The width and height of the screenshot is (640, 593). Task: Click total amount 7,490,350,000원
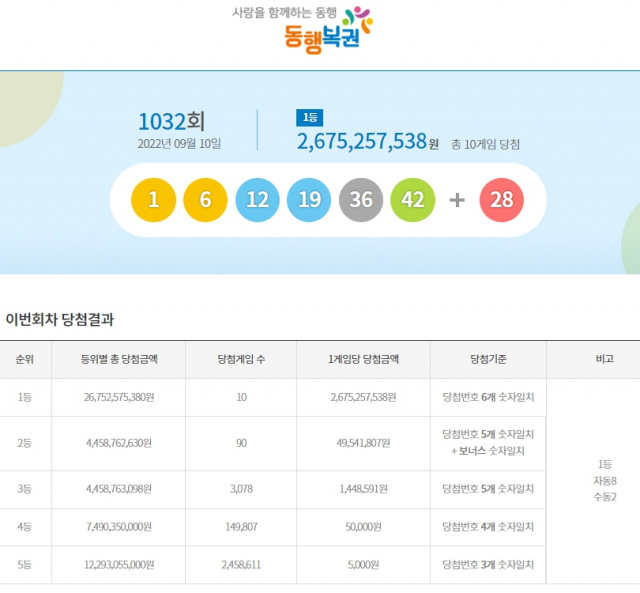point(119,527)
